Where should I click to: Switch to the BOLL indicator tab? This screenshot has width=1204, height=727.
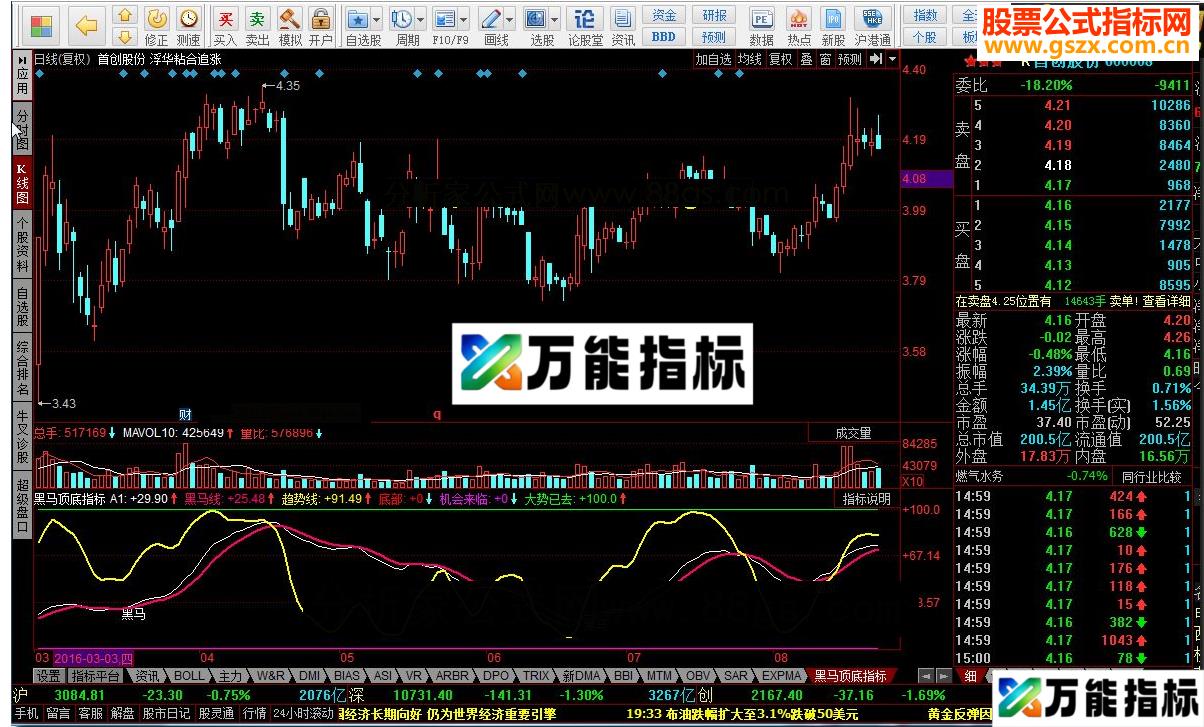(189, 676)
